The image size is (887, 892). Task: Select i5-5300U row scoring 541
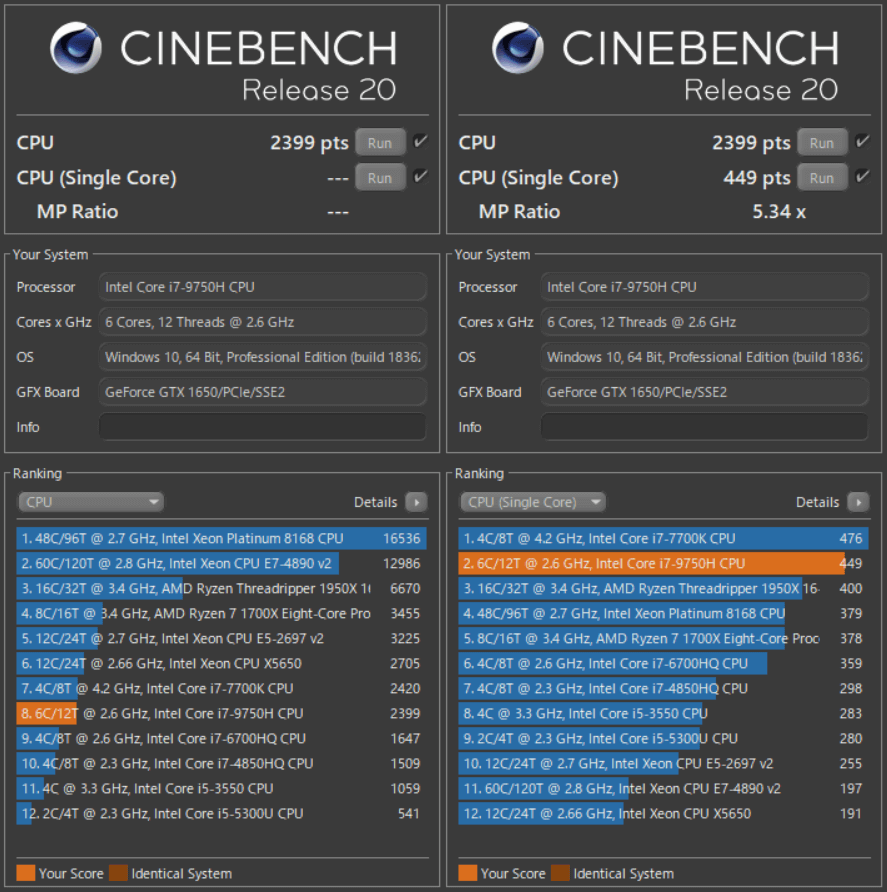pyautogui.click(x=221, y=814)
